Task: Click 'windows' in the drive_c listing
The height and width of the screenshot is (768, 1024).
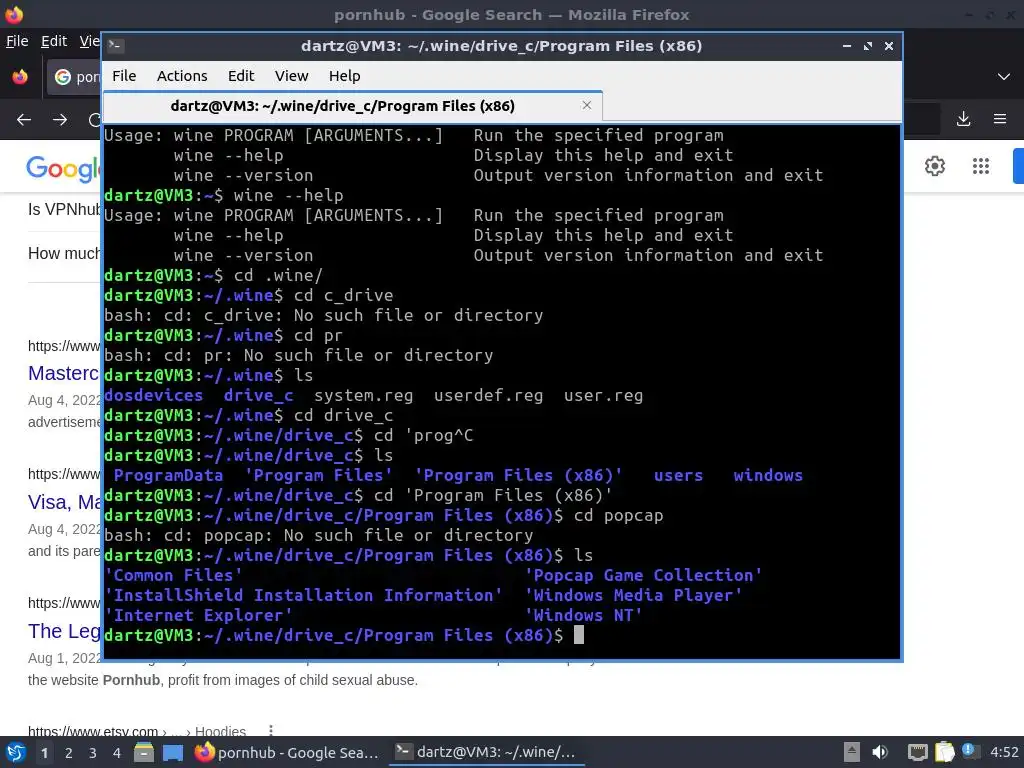Action: 768,475
